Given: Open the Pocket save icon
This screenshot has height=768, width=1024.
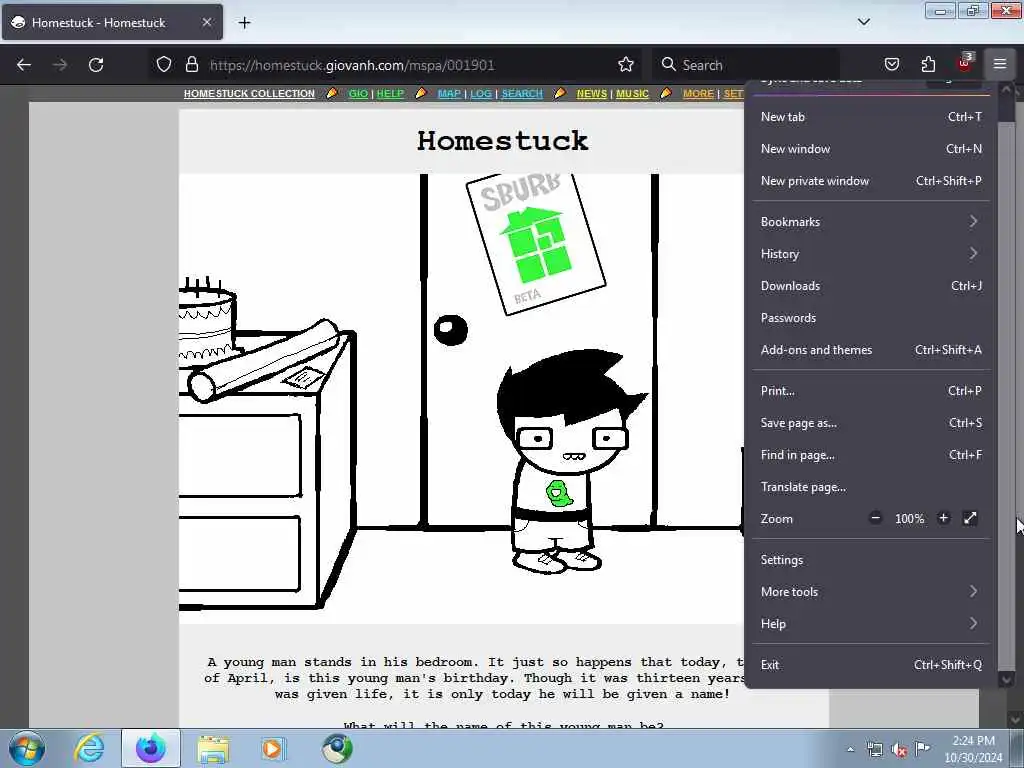Looking at the screenshot, I should [892, 64].
